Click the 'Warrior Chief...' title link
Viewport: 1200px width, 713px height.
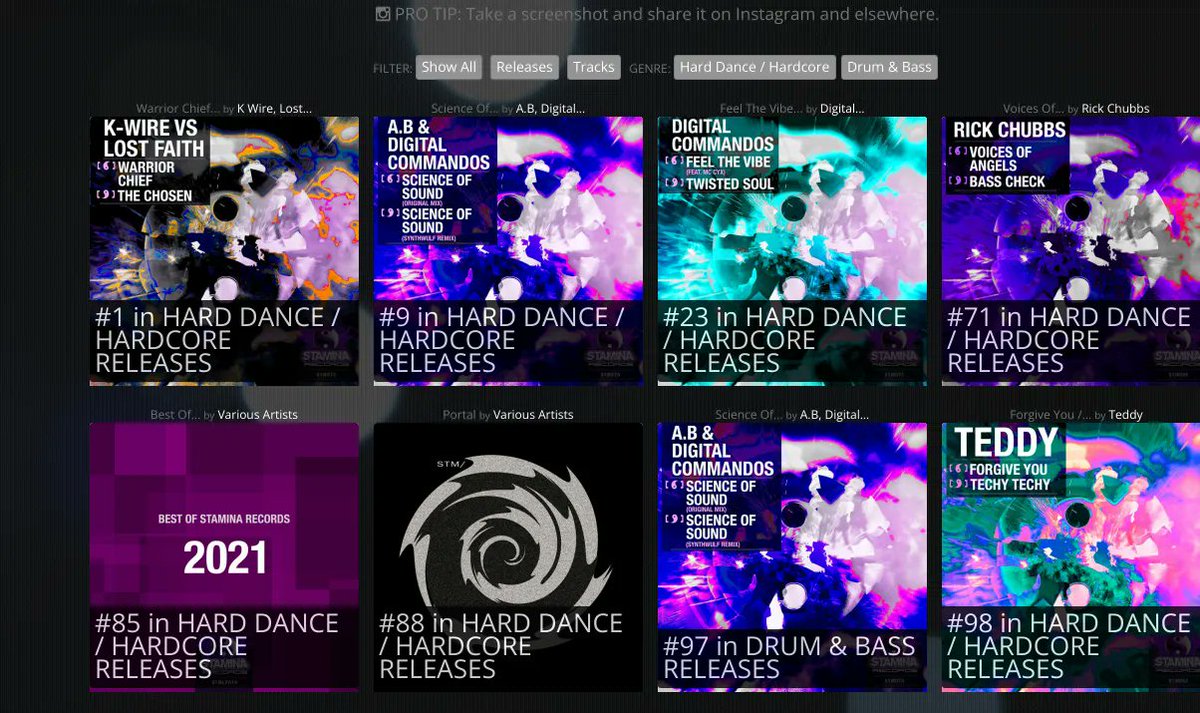pos(177,108)
